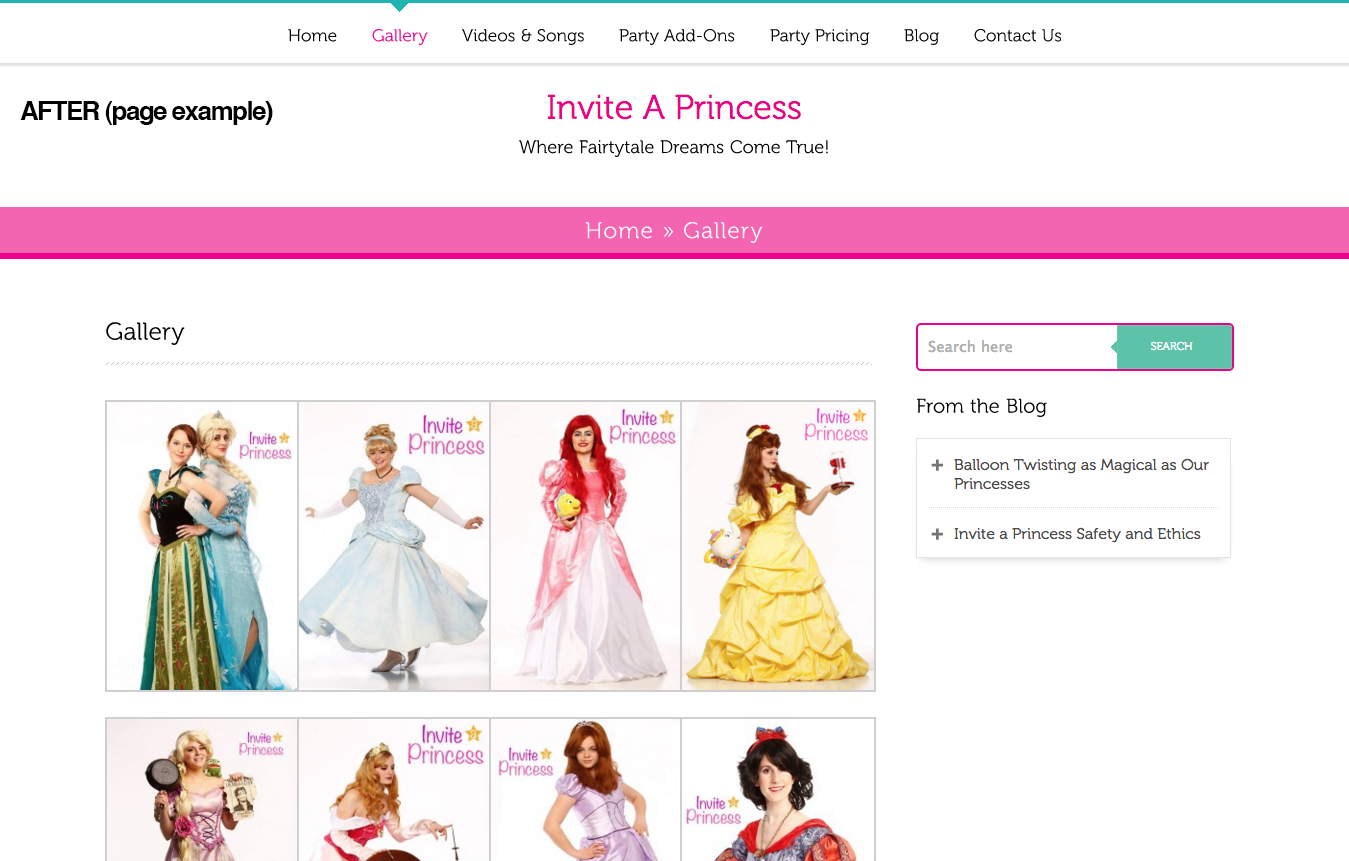The height and width of the screenshot is (861, 1349).
Task: Open Party Add-Ons page
Action: pyautogui.click(x=676, y=36)
